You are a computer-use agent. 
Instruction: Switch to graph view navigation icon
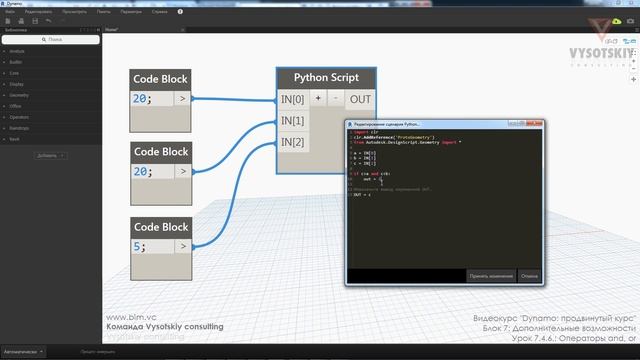629,41
